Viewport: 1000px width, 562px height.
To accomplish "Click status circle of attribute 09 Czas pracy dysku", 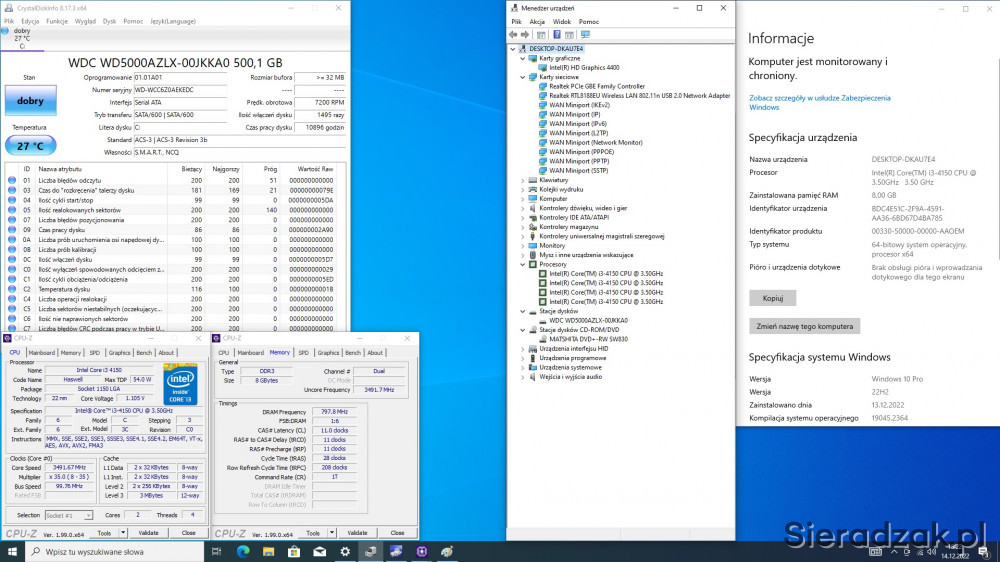I will (x=12, y=230).
